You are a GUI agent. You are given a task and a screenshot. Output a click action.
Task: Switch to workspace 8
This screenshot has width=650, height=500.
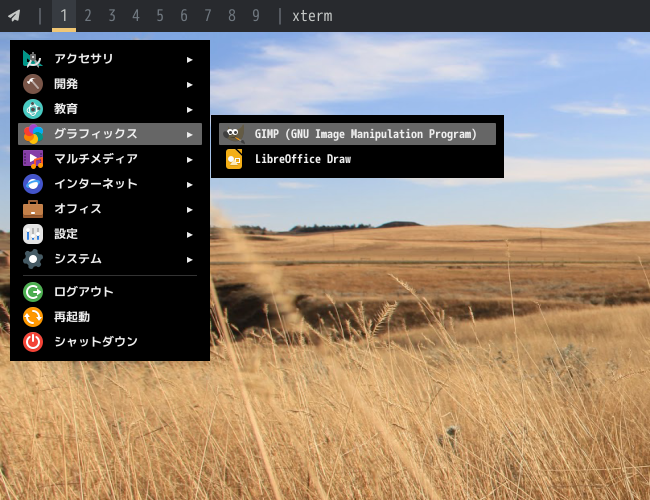(x=232, y=16)
